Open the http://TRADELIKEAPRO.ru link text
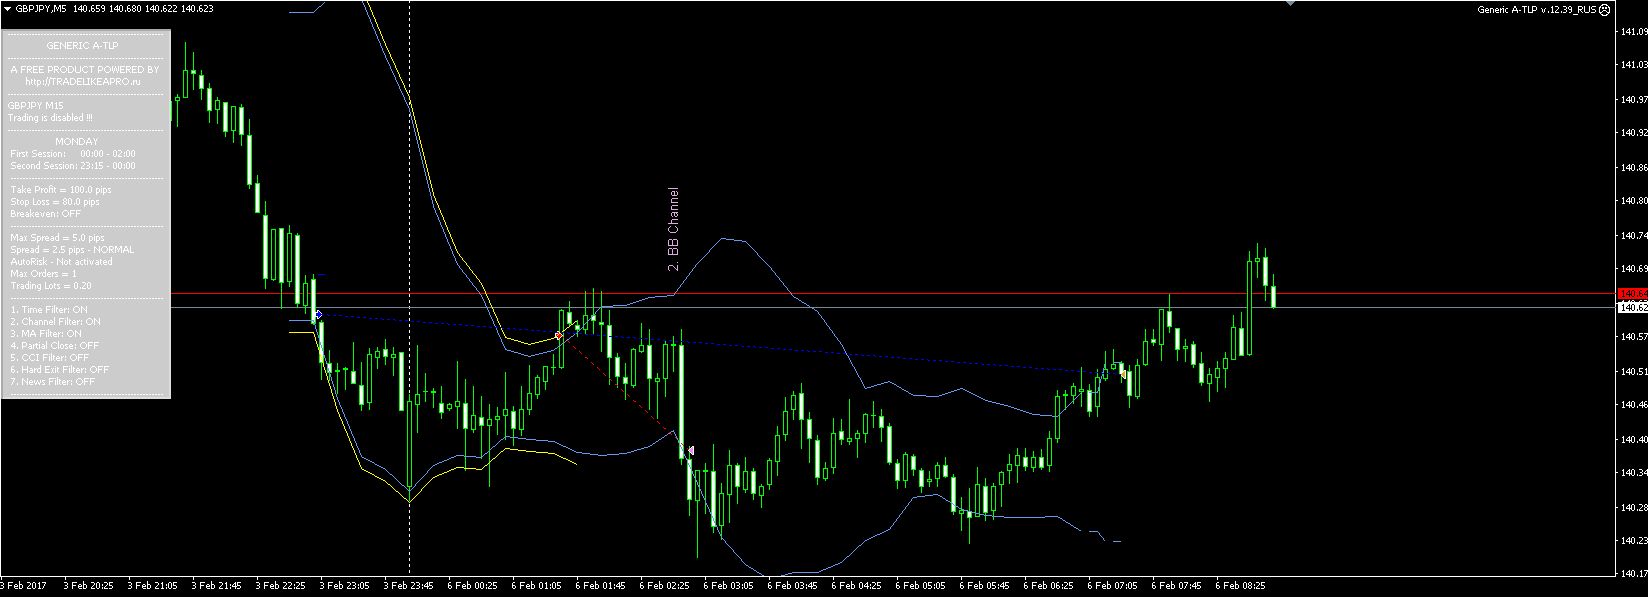The height and width of the screenshot is (597, 1648). coord(84,81)
